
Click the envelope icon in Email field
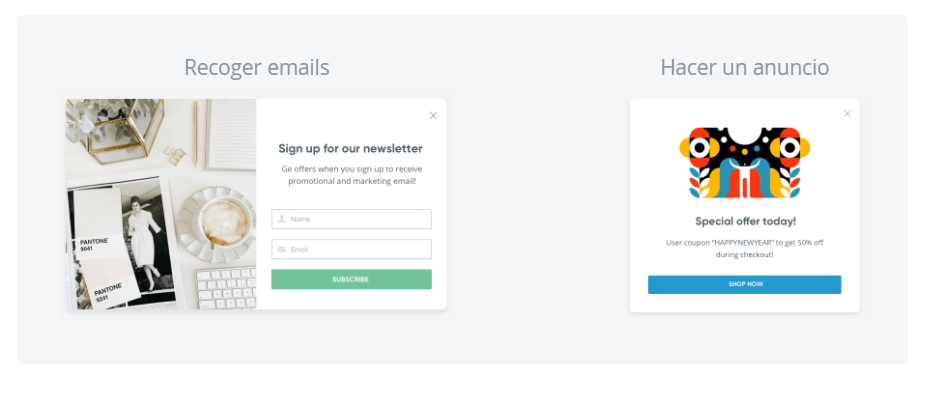282,249
